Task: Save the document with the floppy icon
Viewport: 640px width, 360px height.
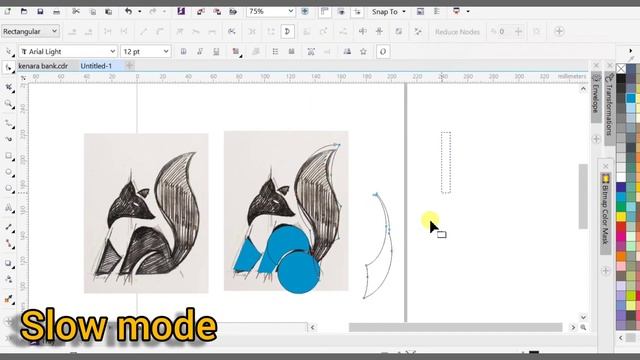Action: tap(40, 11)
